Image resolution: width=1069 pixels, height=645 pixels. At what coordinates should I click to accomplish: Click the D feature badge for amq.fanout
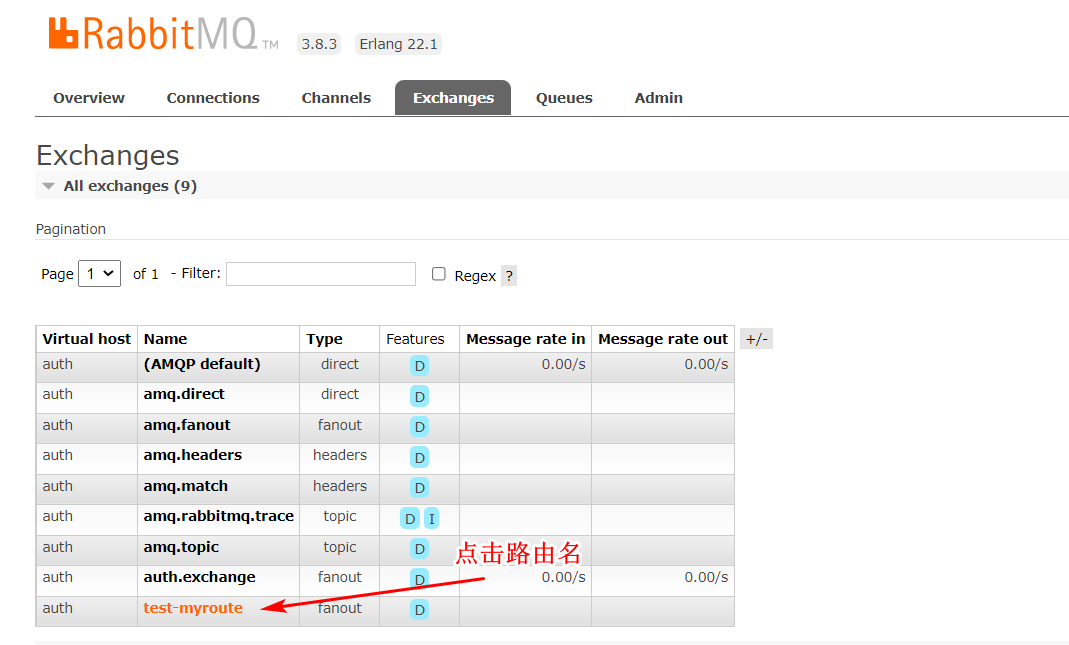point(419,427)
